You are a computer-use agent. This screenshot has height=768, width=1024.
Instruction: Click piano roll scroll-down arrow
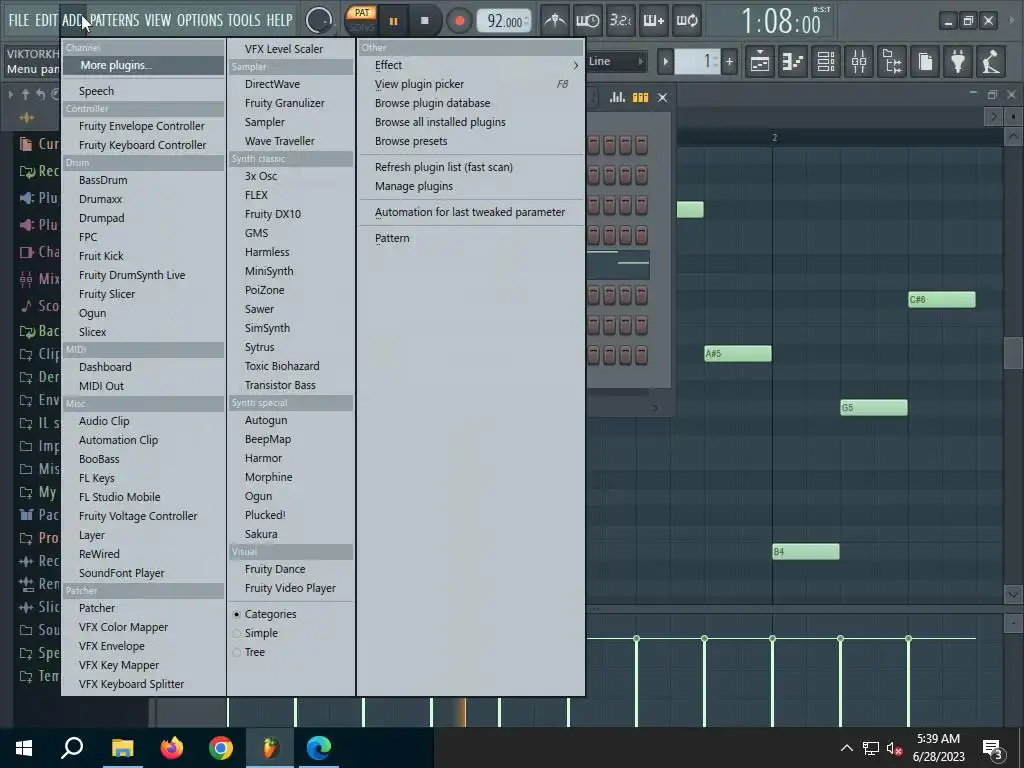point(1013,595)
